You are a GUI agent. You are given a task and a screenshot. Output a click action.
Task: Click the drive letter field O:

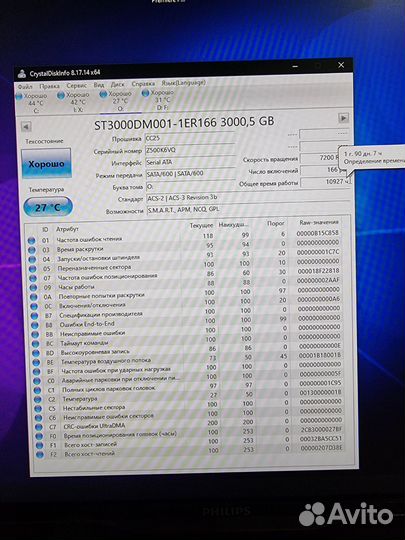click(190, 186)
